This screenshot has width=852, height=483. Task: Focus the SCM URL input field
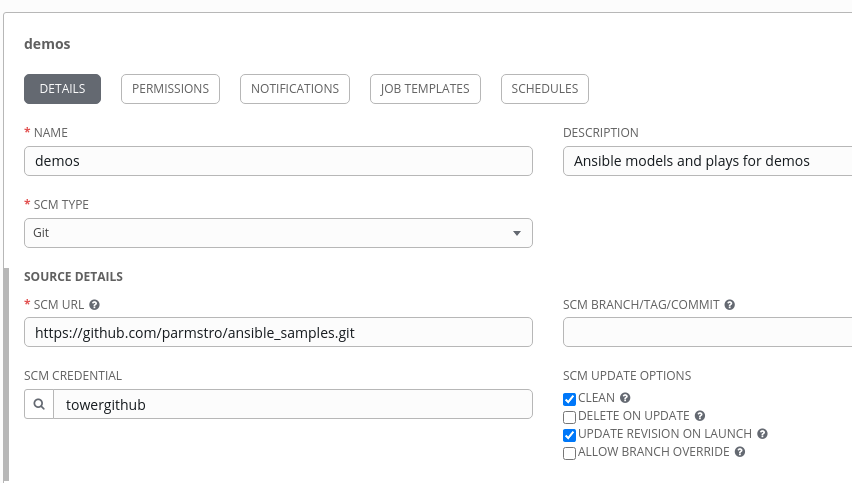[x=278, y=332]
